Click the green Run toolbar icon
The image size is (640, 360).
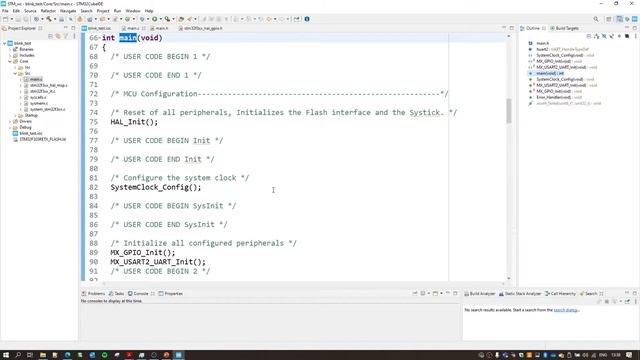point(155,19)
